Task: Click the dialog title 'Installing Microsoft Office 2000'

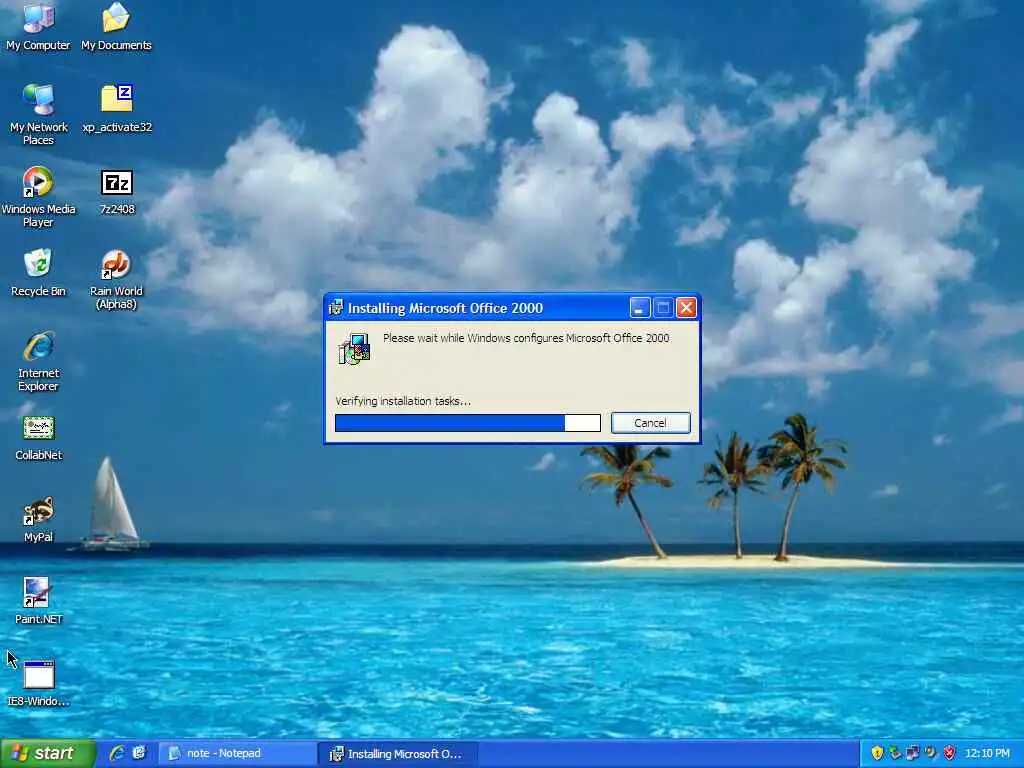Action: tap(445, 308)
